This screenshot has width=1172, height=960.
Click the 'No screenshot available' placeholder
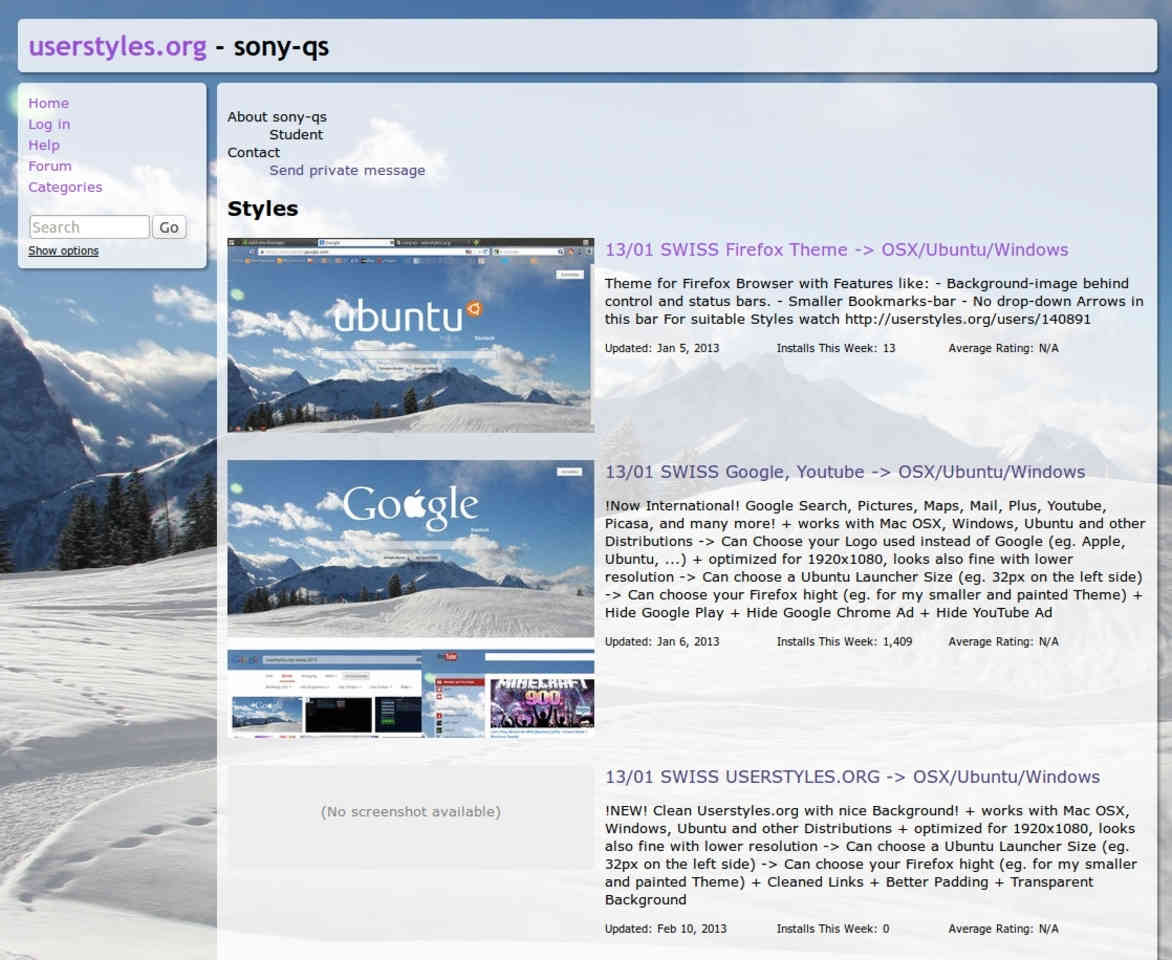410,816
